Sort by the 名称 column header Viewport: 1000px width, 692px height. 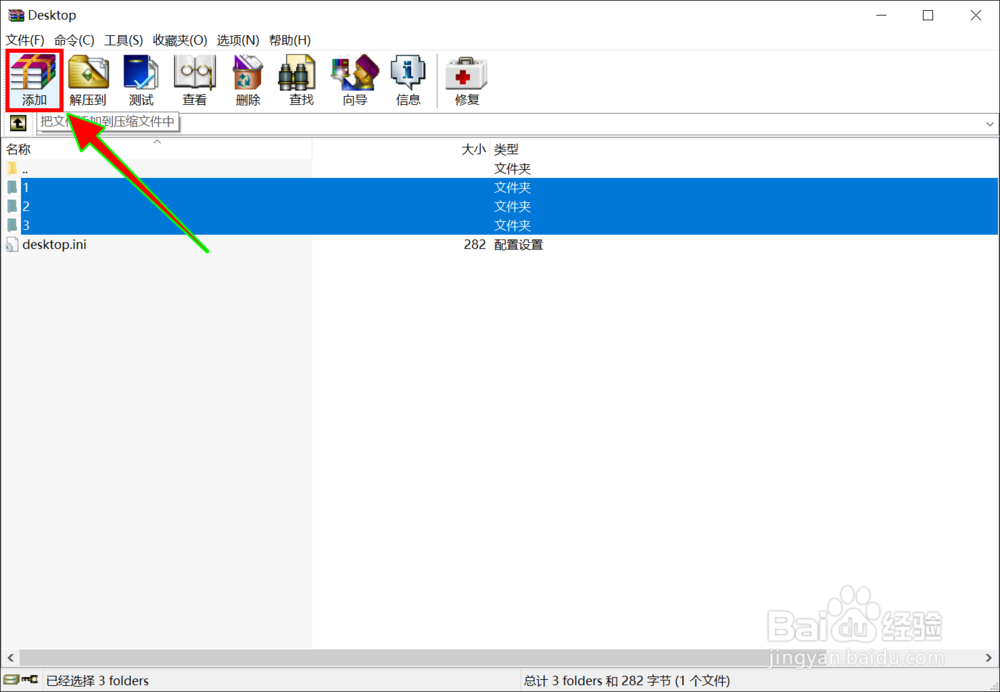(156, 149)
